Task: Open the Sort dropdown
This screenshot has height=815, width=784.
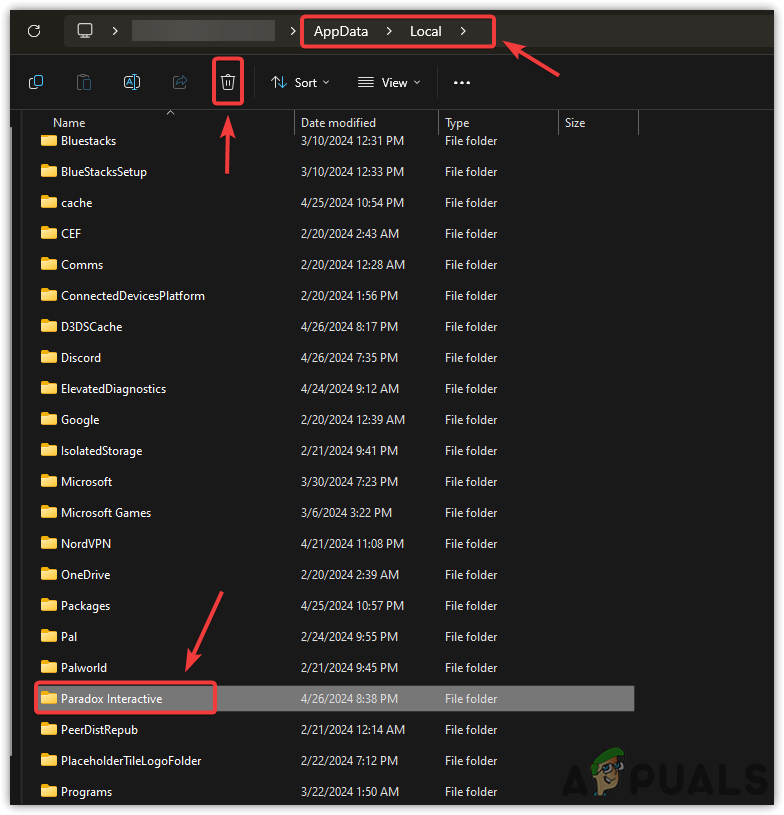Action: [x=300, y=83]
